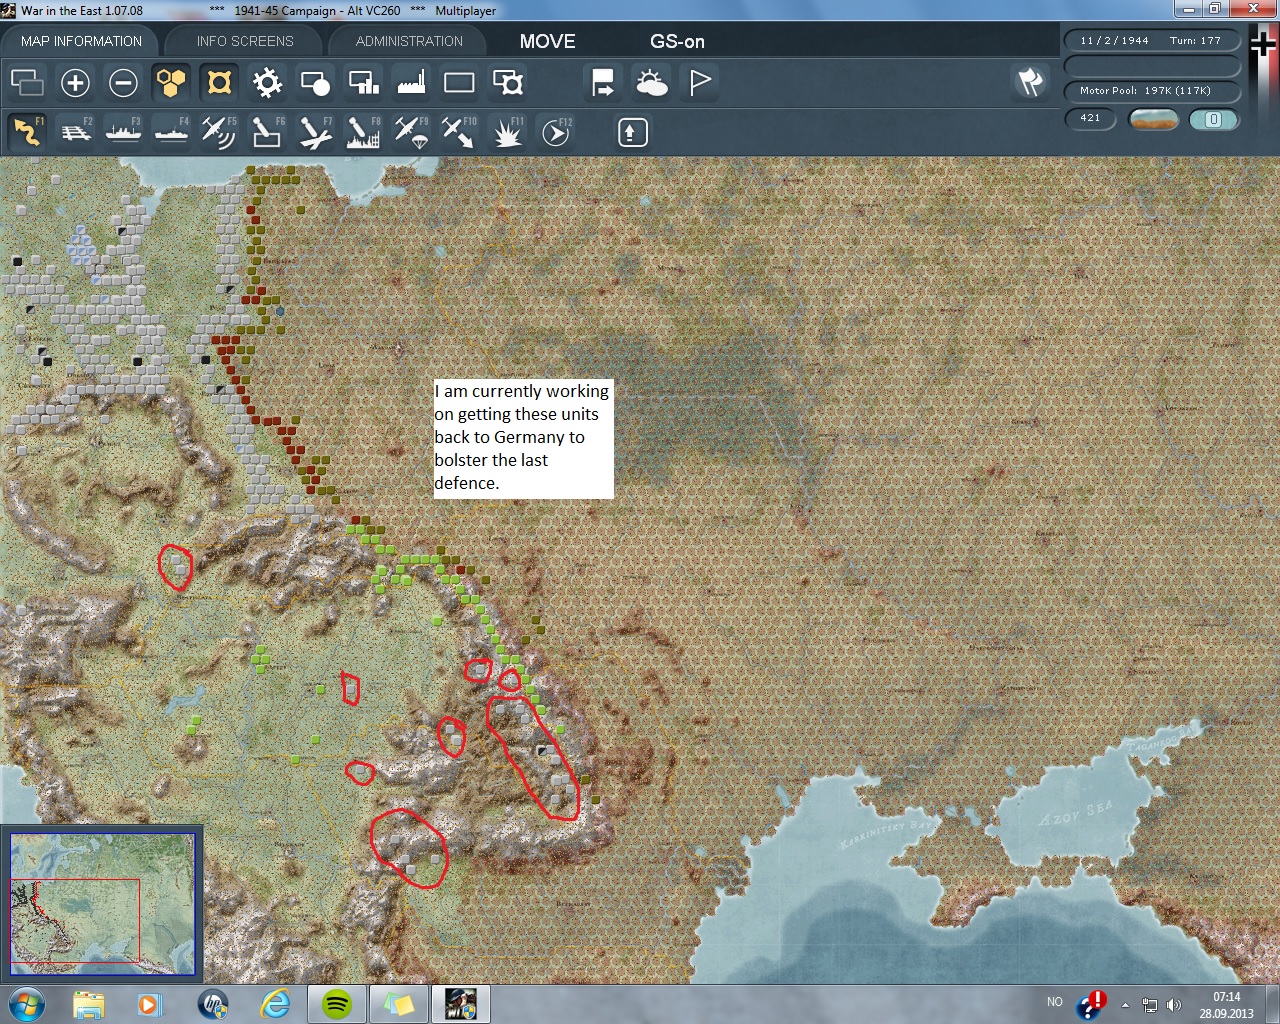Click the upload arrow box button

click(x=632, y=132)
